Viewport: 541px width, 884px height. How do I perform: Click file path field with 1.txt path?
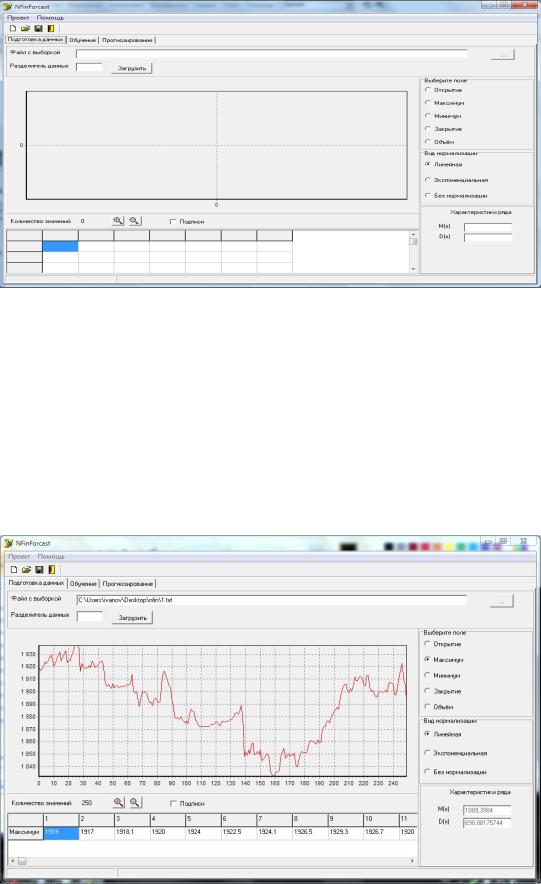coord(272,600)
